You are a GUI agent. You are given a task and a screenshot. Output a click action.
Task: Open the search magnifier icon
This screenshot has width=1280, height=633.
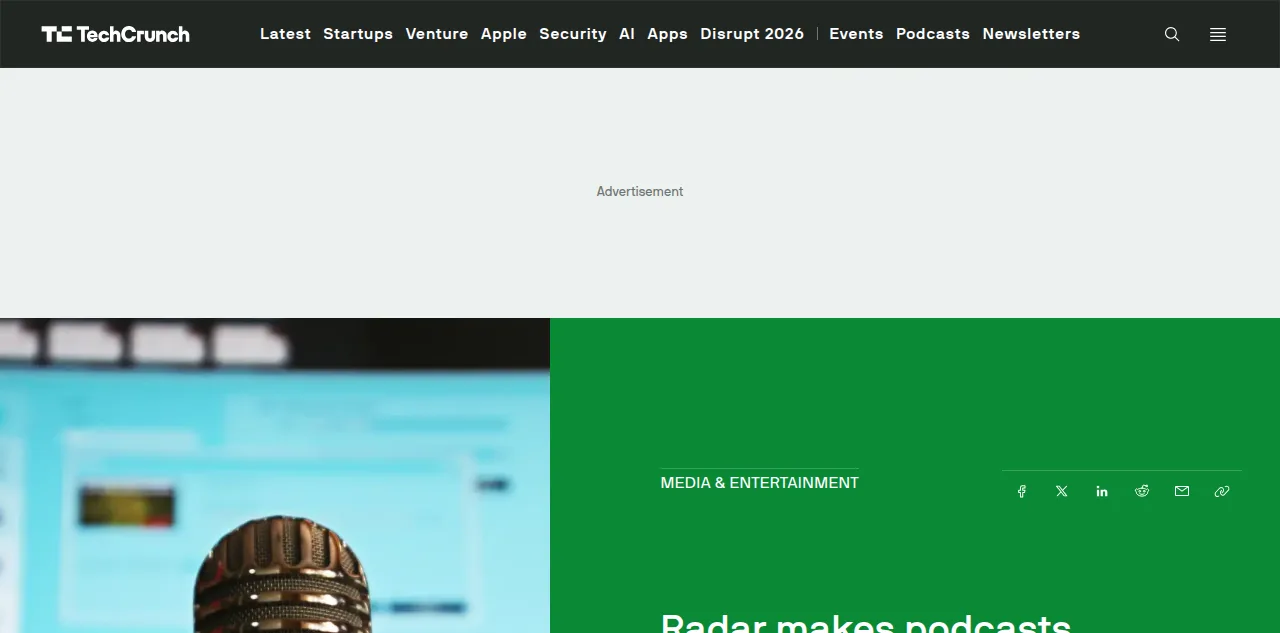point(1172,34)
